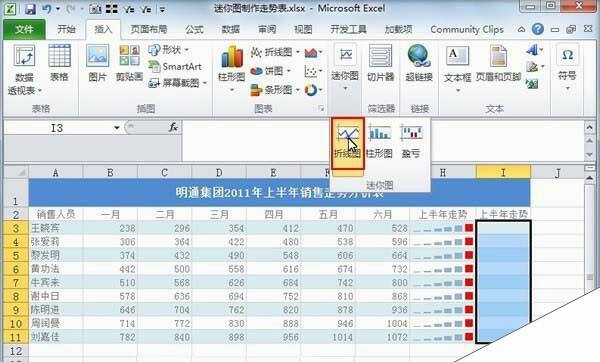Switch to the Review tab

tap(267, 29)
